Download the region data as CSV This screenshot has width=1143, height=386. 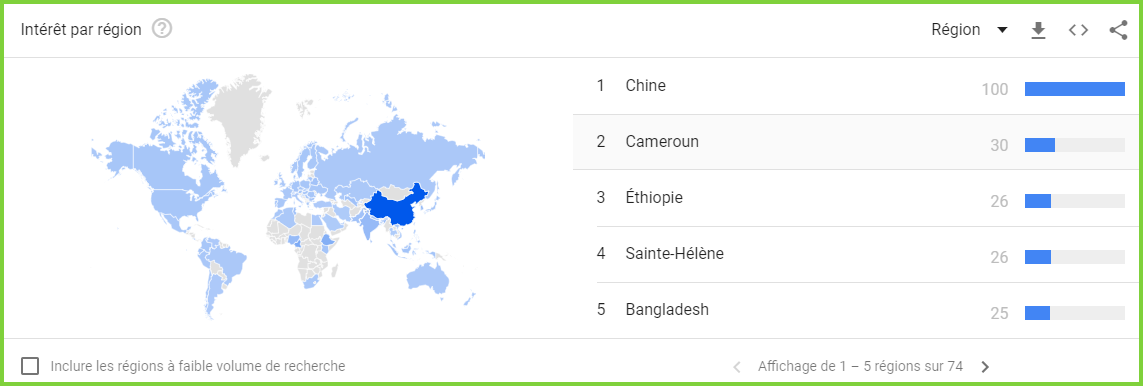(x=1038, y=30)
